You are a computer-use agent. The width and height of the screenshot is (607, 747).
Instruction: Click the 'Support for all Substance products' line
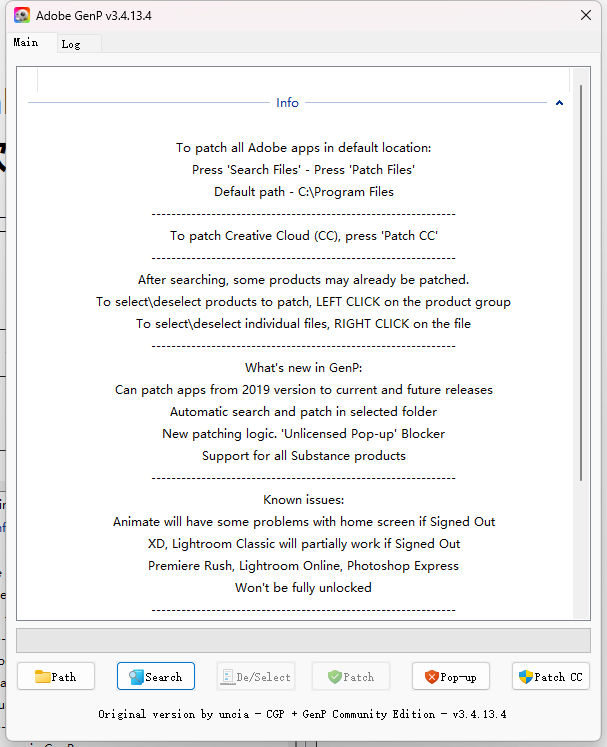[303, 456]
